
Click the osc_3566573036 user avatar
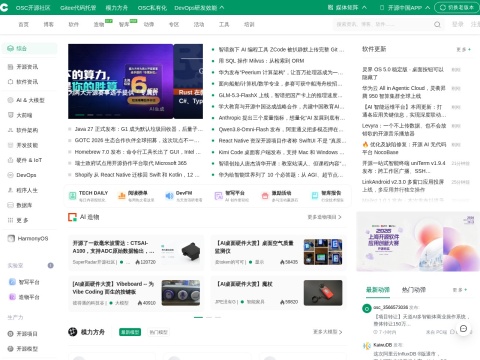coord(367,308)
